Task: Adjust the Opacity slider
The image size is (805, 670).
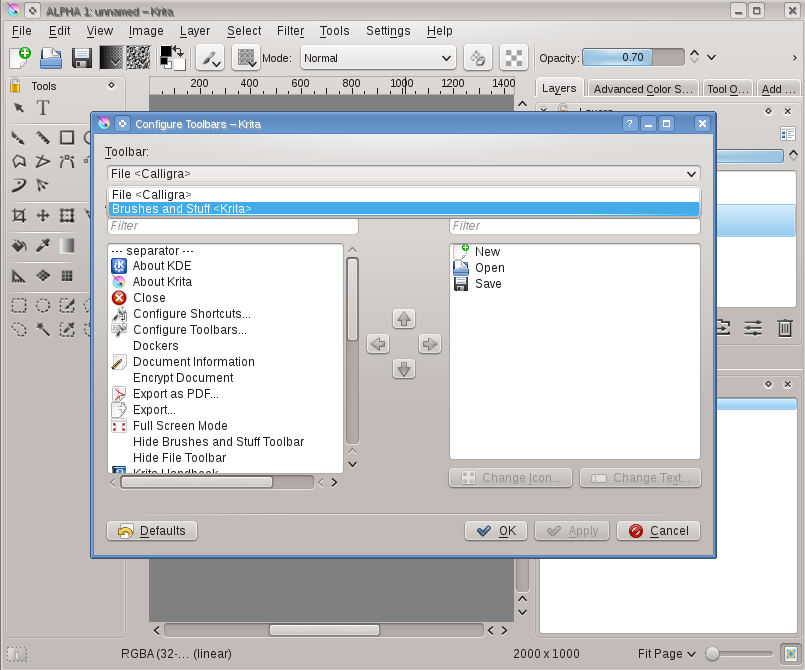Action: [633, 57]
